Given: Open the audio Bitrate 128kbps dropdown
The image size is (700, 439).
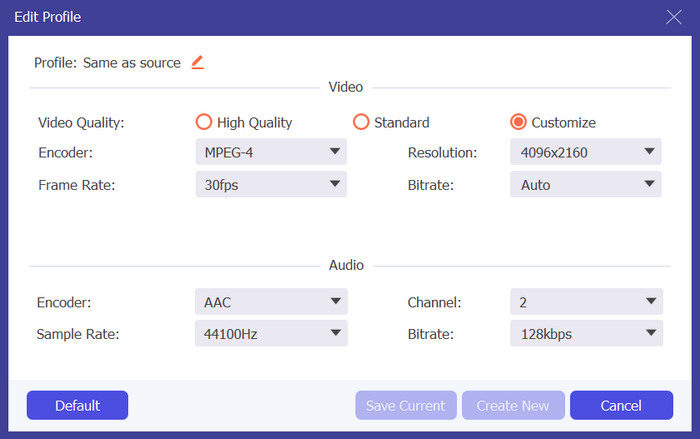Looking at the screenshot, I should [x=586, y=333].
